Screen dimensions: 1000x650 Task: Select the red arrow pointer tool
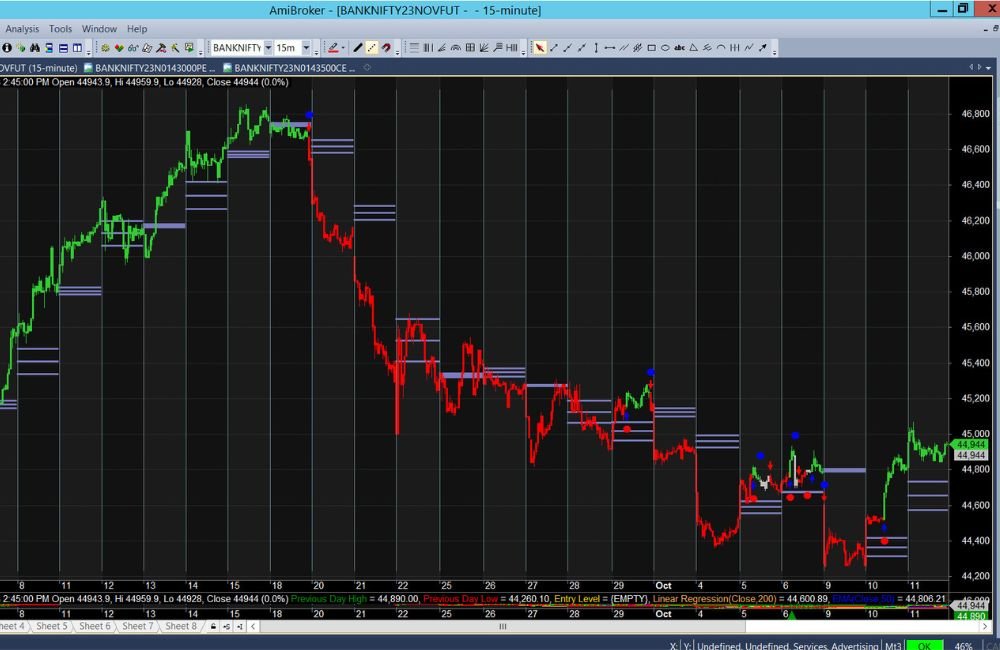coord(540,48)
